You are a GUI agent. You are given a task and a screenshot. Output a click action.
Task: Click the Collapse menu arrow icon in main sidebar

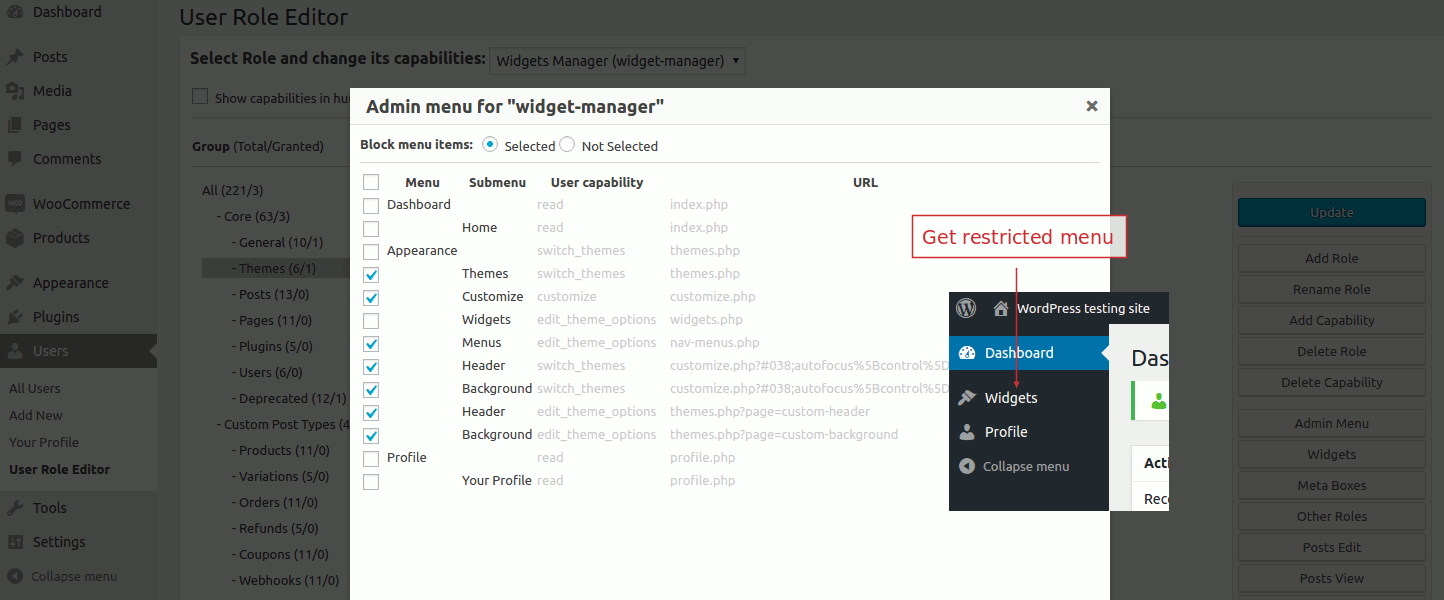14,576
